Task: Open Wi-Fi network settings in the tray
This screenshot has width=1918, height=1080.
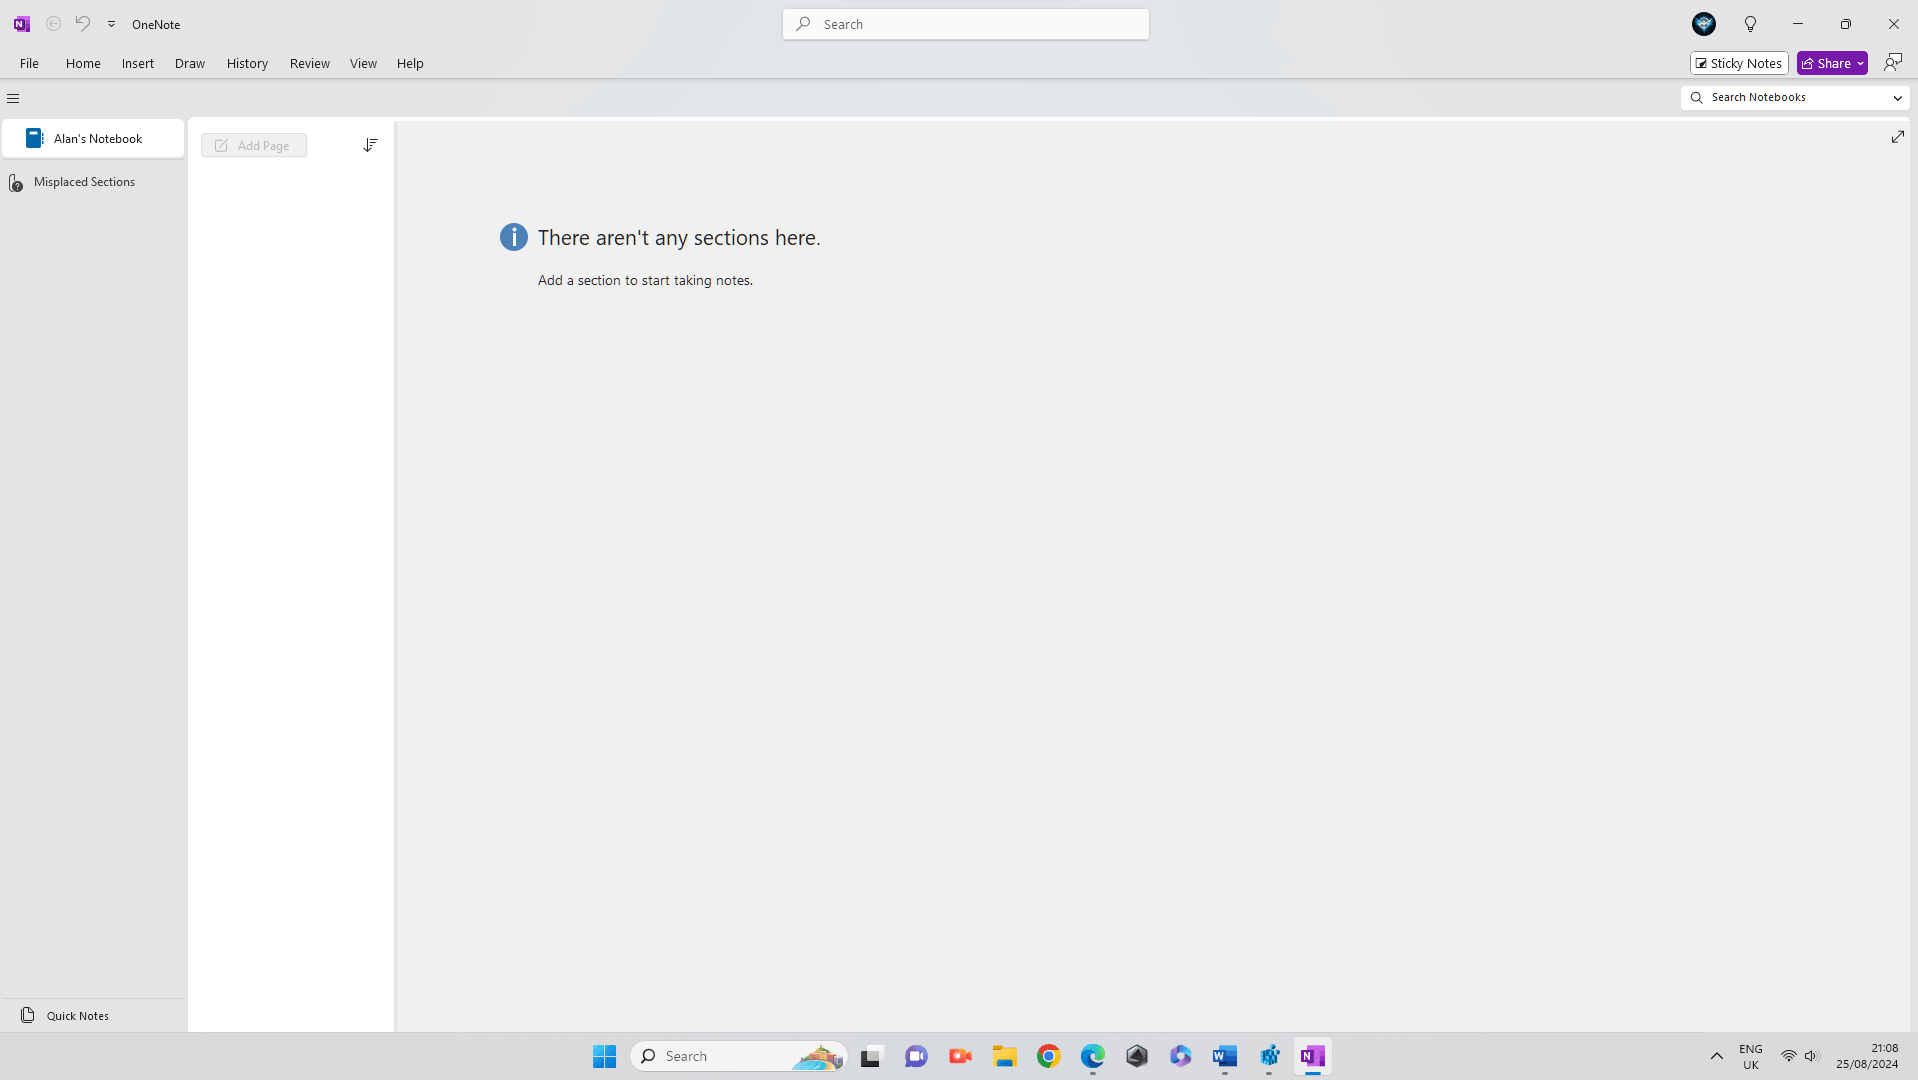Action: pos(1788,1057)
